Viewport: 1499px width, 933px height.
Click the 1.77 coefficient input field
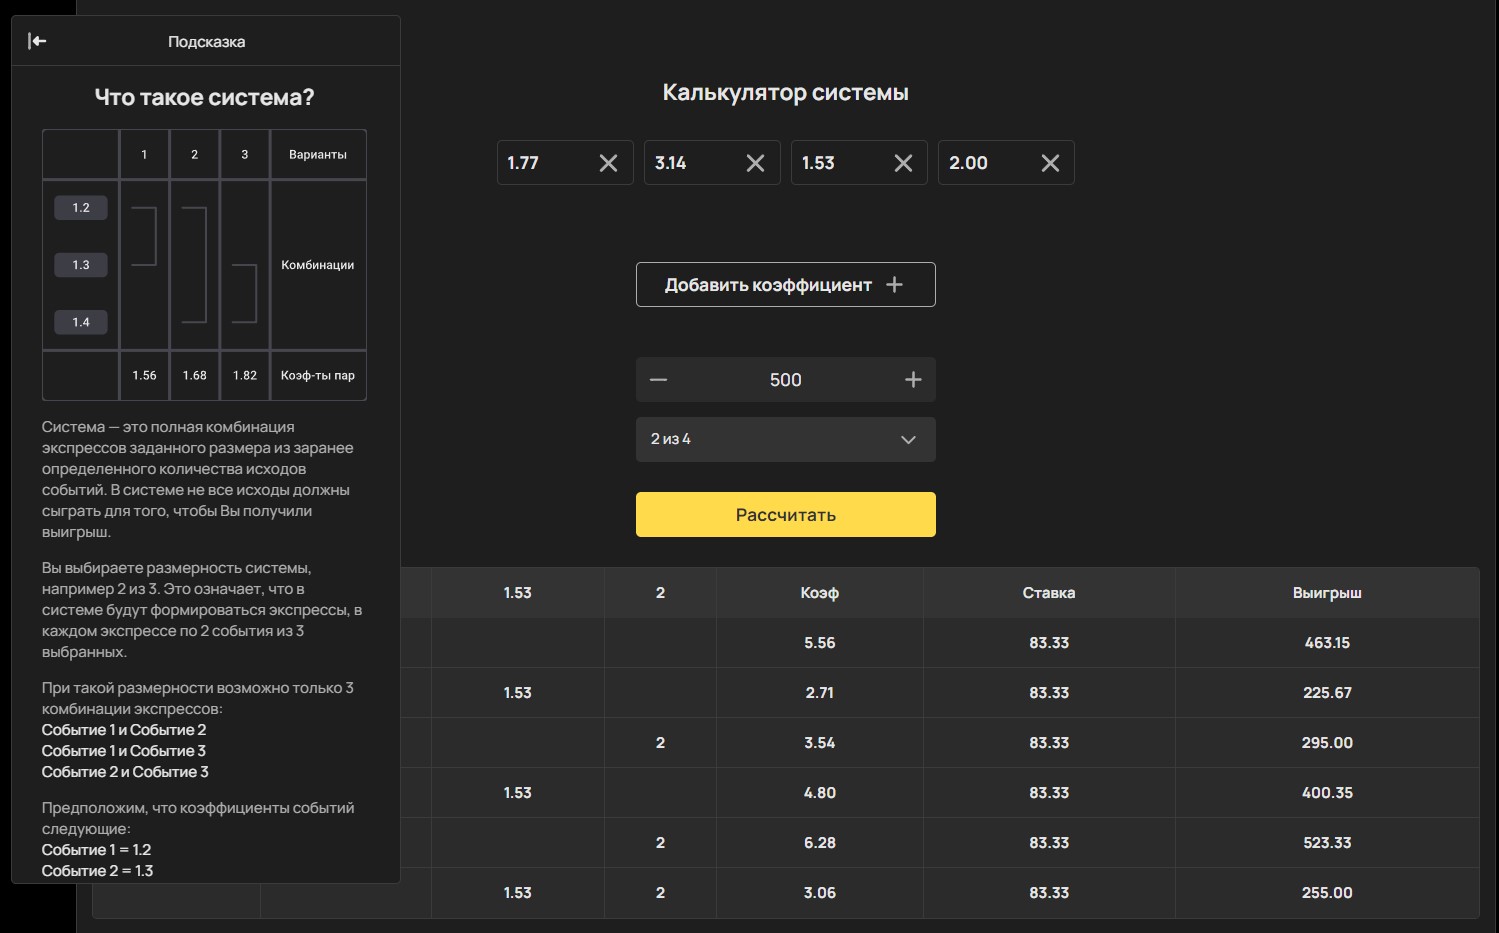coord(565,163)
